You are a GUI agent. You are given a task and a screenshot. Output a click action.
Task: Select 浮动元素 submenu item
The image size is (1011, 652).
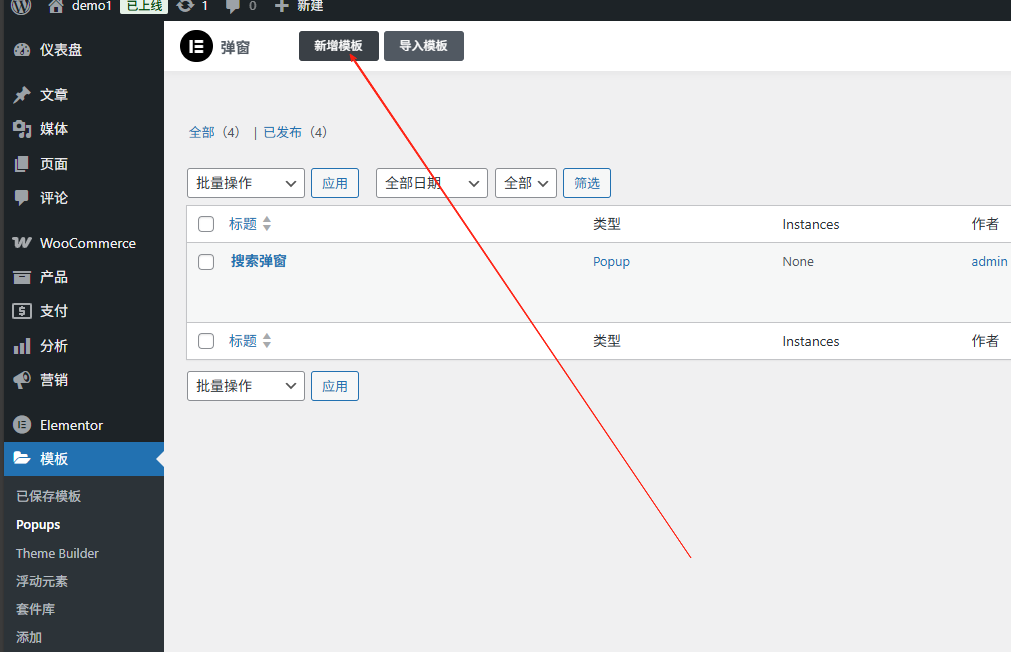pos(42,581)
